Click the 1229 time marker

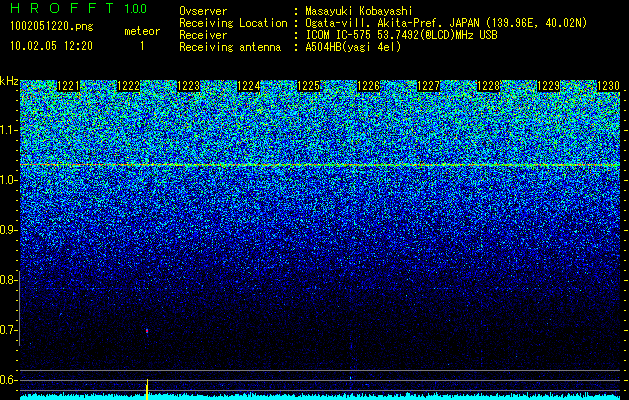[x=548, y=86]
